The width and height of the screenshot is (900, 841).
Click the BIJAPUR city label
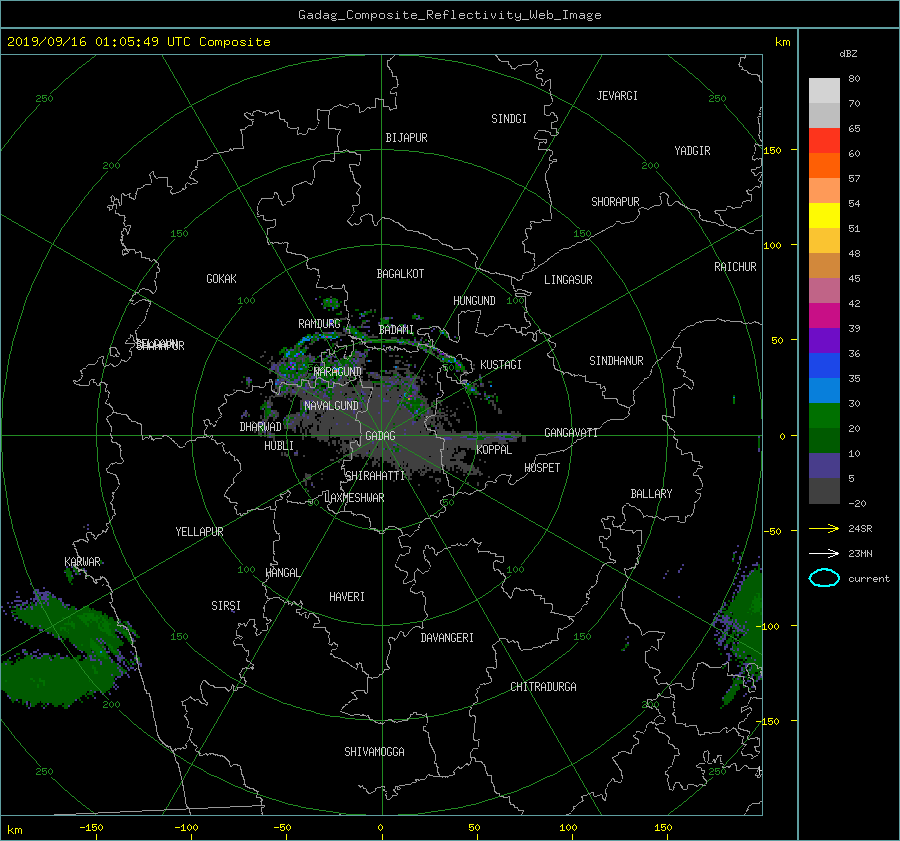click(406, 138)
